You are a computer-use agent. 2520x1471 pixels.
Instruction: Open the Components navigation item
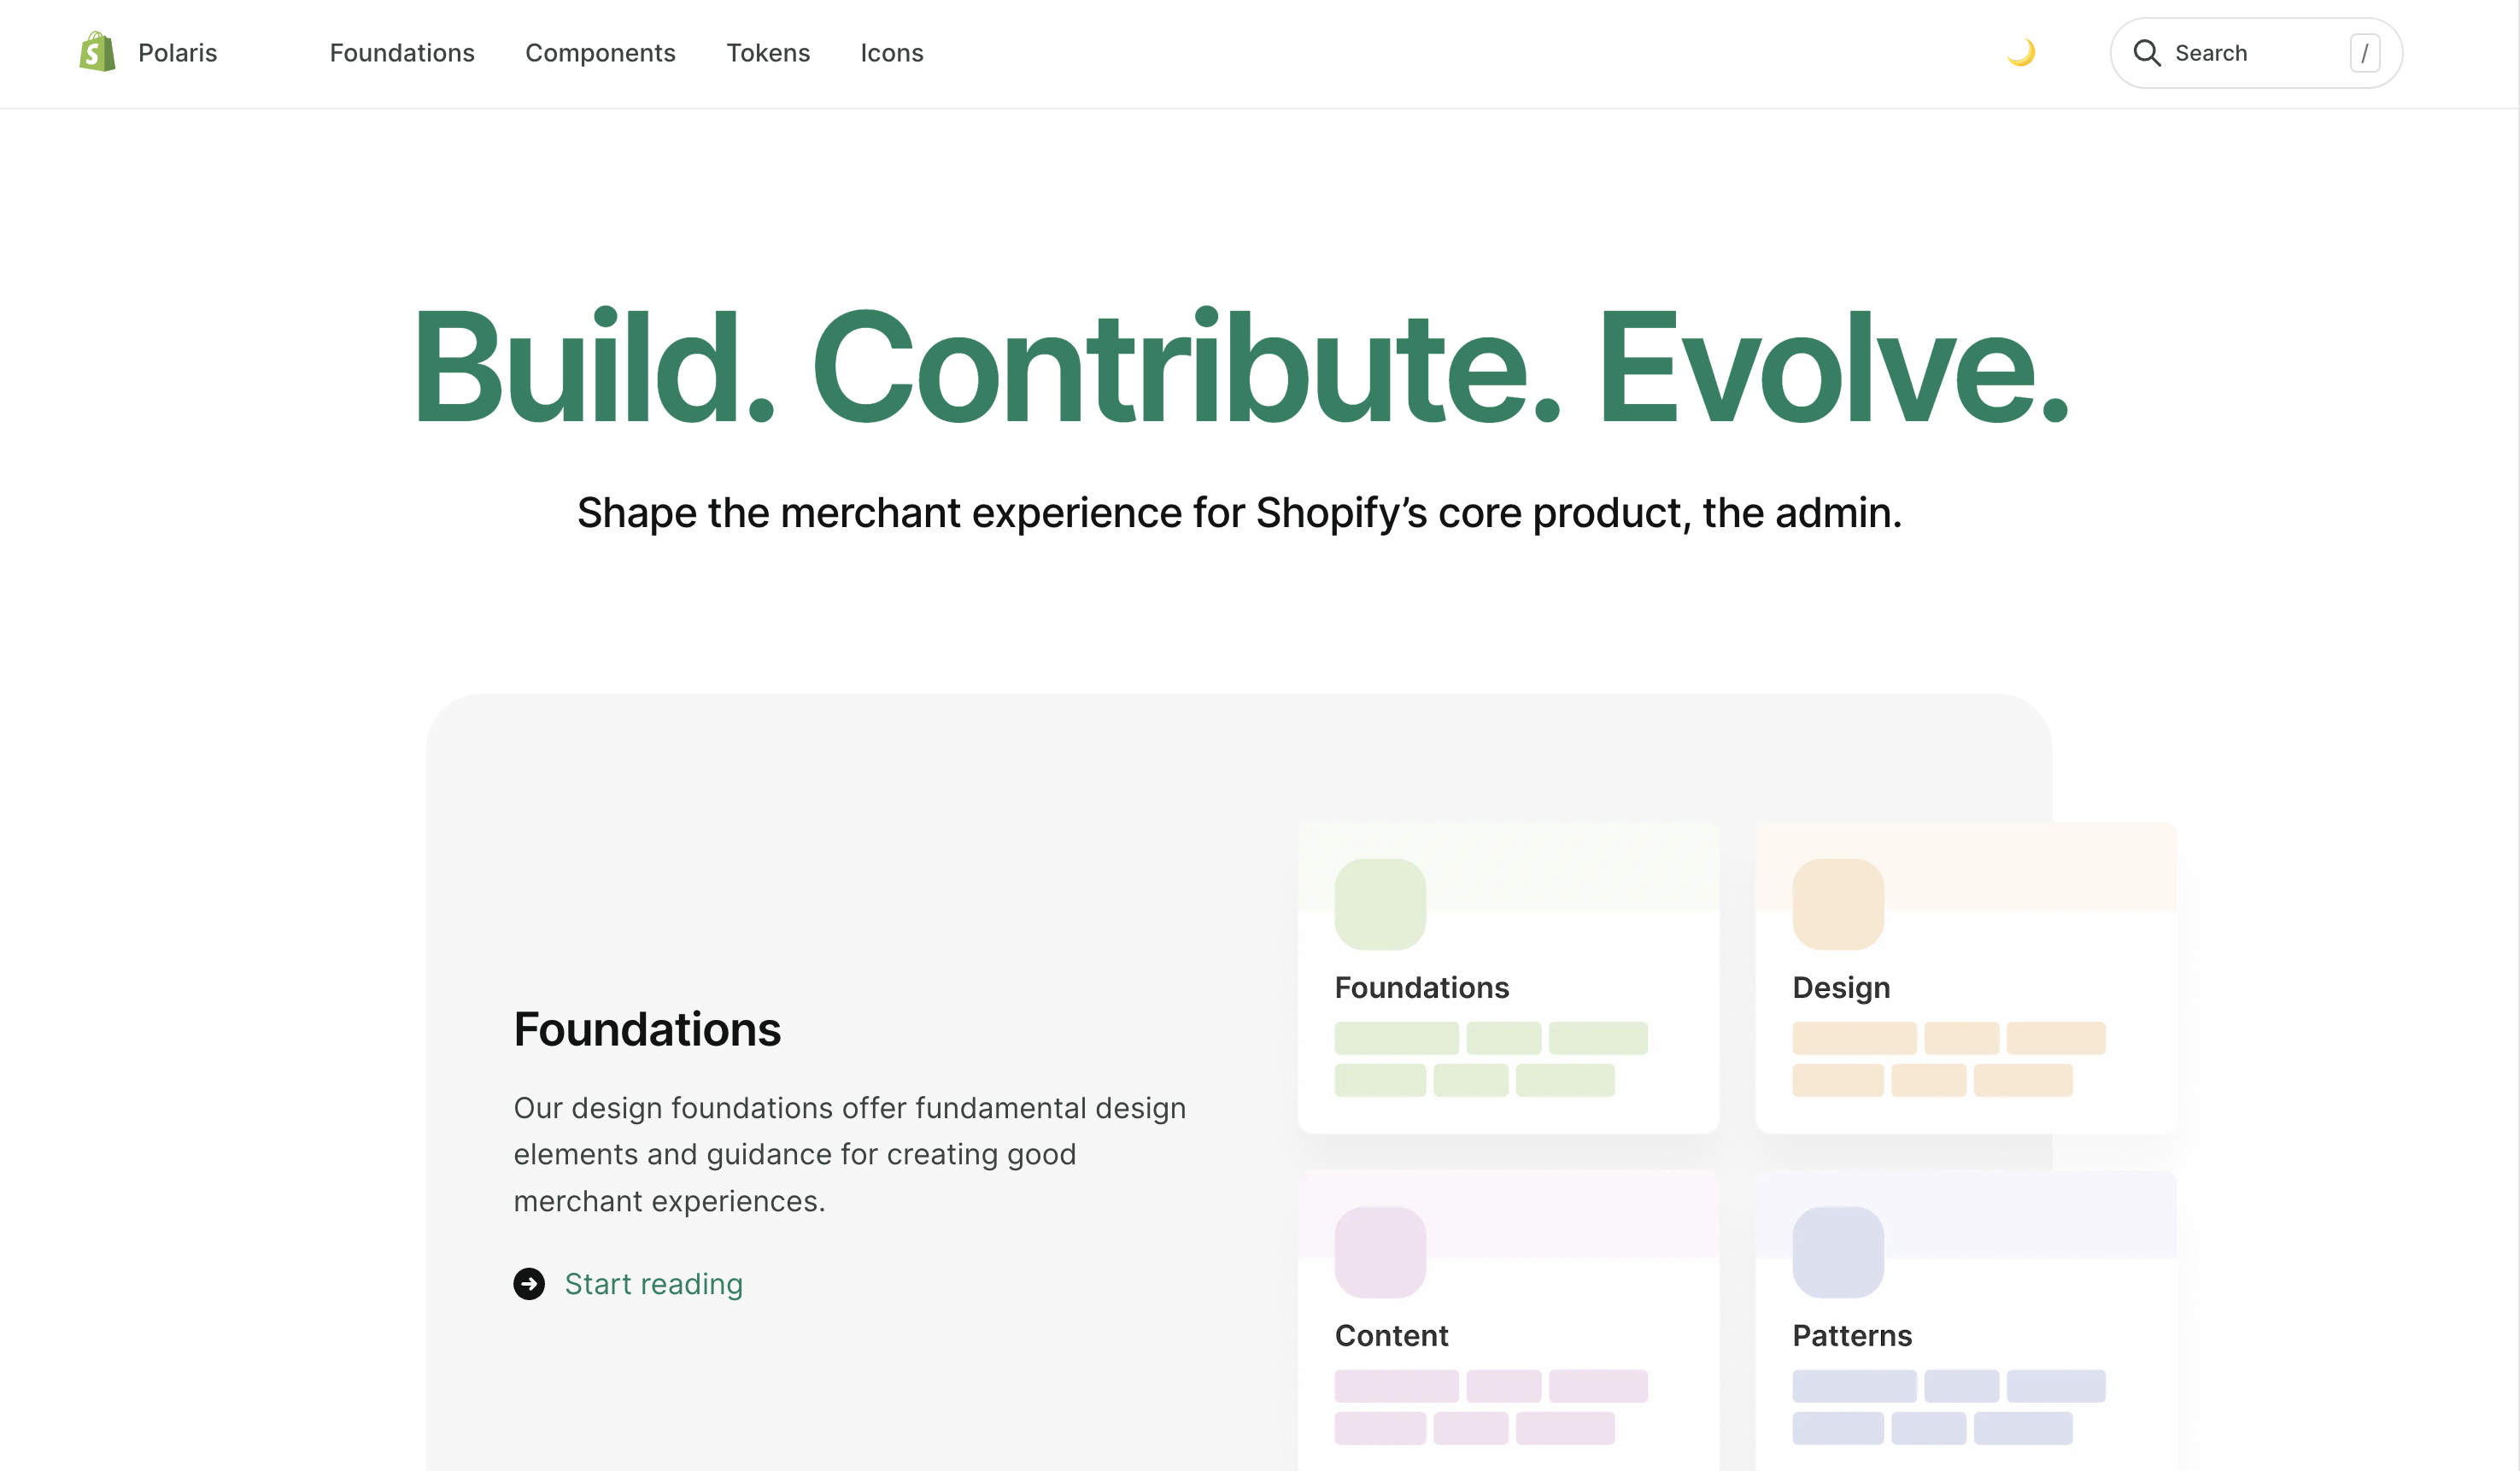tap(600, 53)
